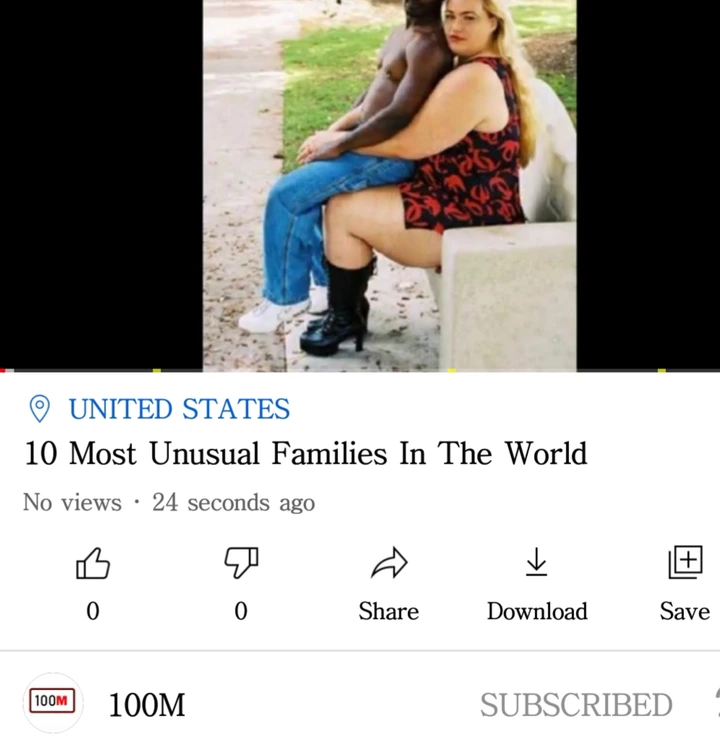Toggle the SUBSCRIBED button
The width and height of the screenshot is (720, 736).
coord(576,705)
